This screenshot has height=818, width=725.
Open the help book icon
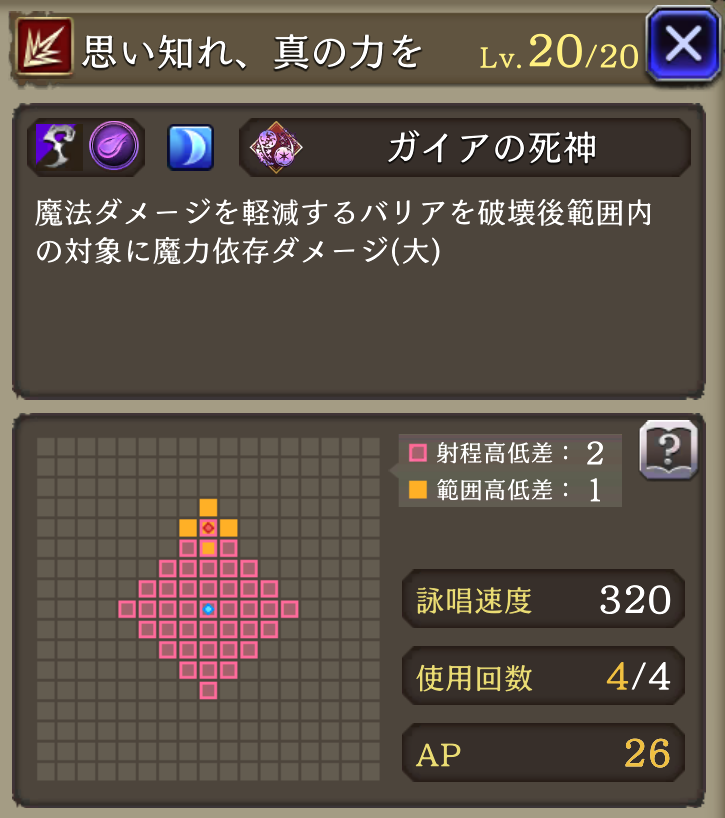click(x=669, y=449)
